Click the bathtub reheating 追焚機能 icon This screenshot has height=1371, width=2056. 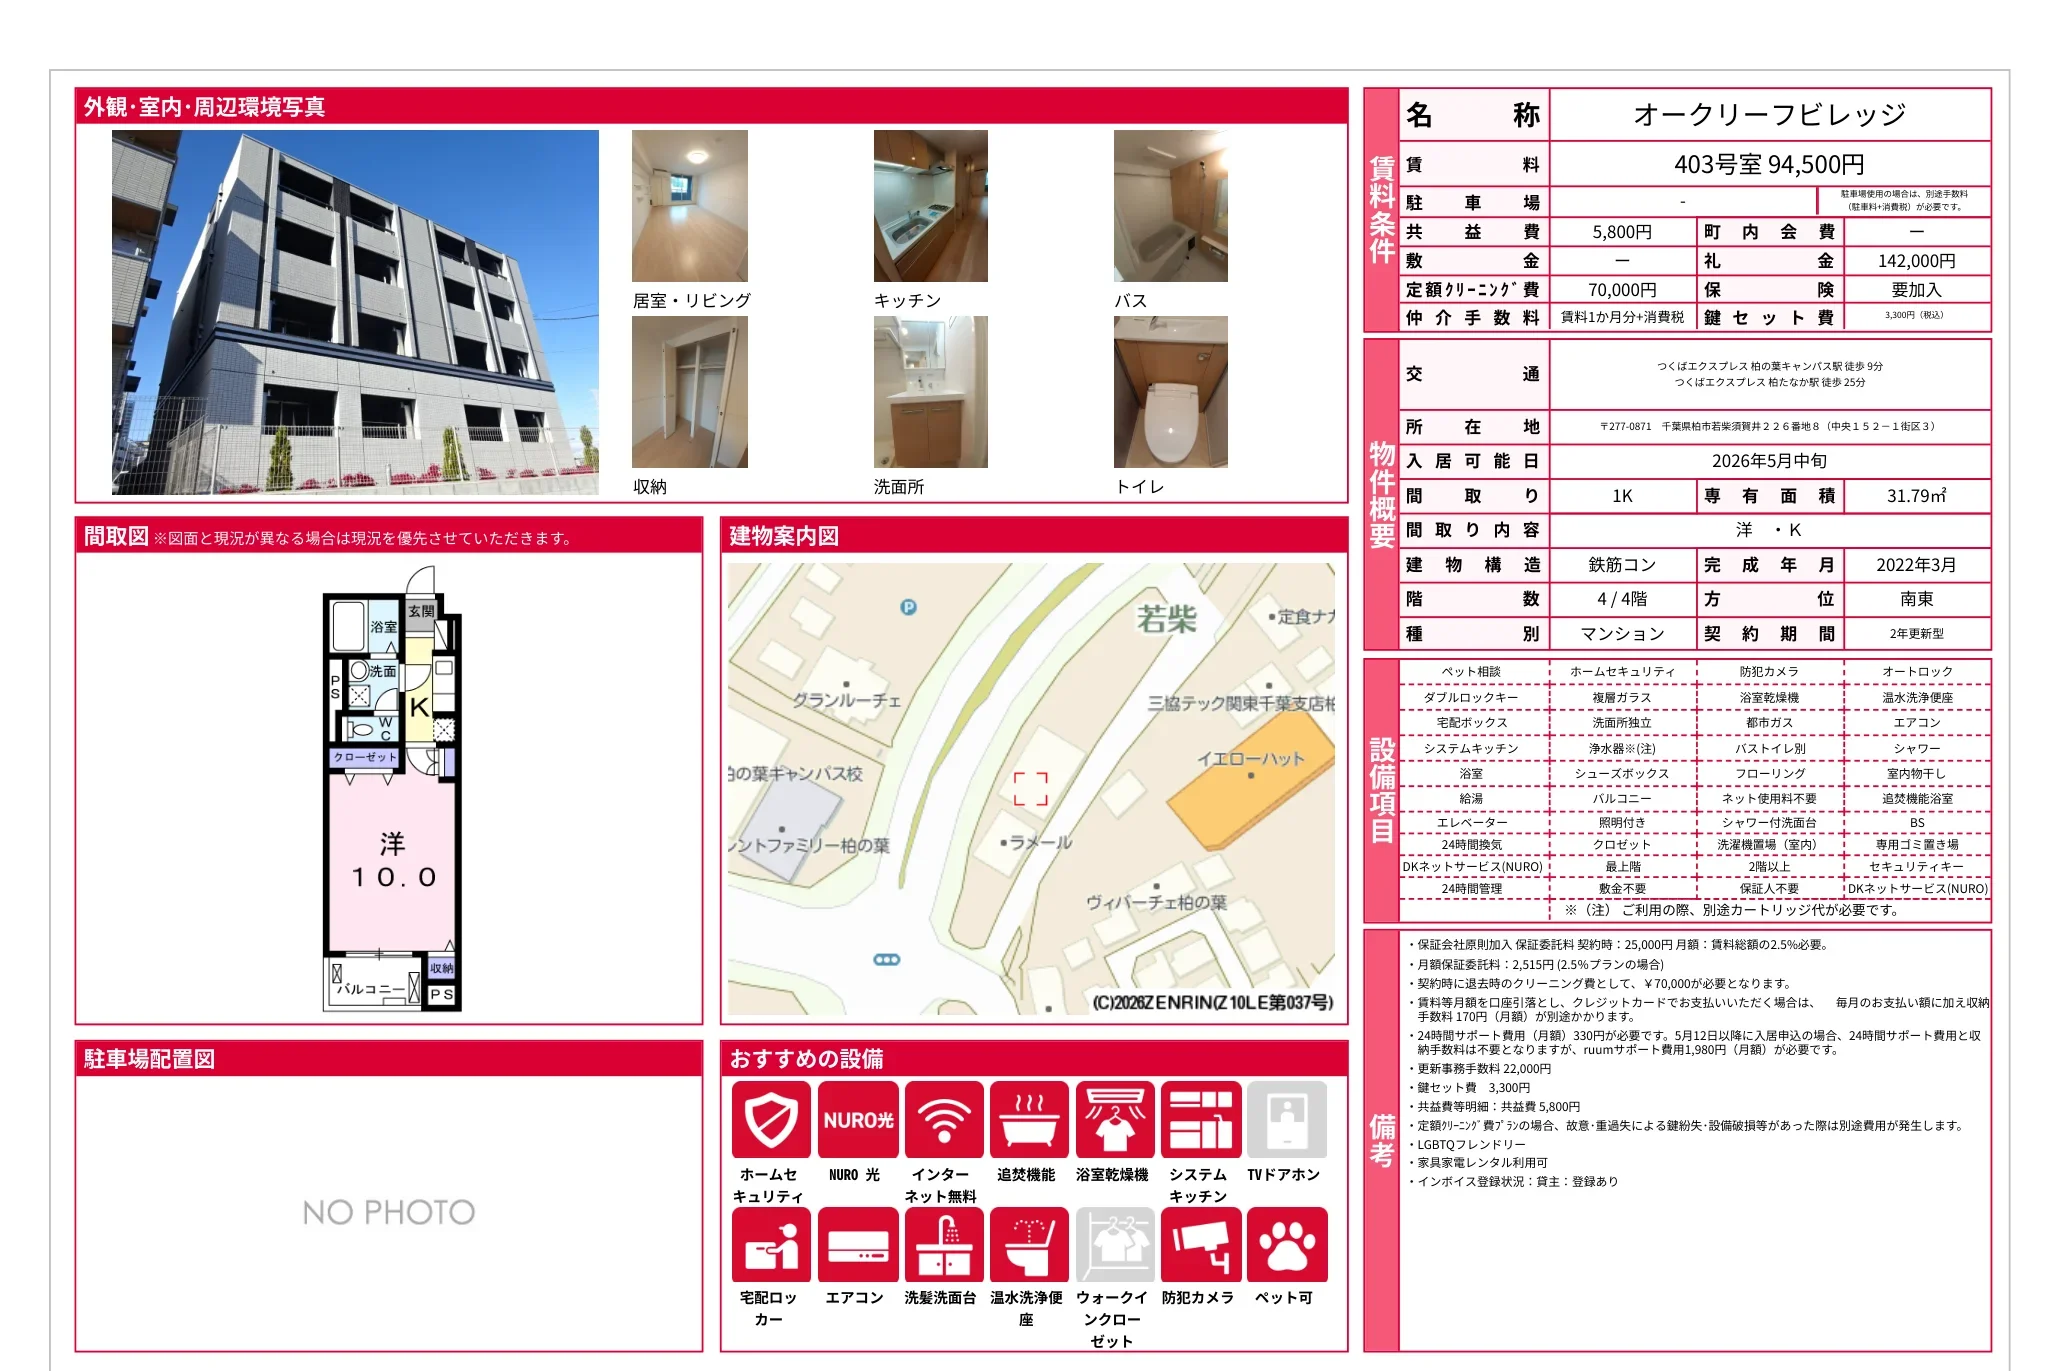(x=1029, y=1119)
